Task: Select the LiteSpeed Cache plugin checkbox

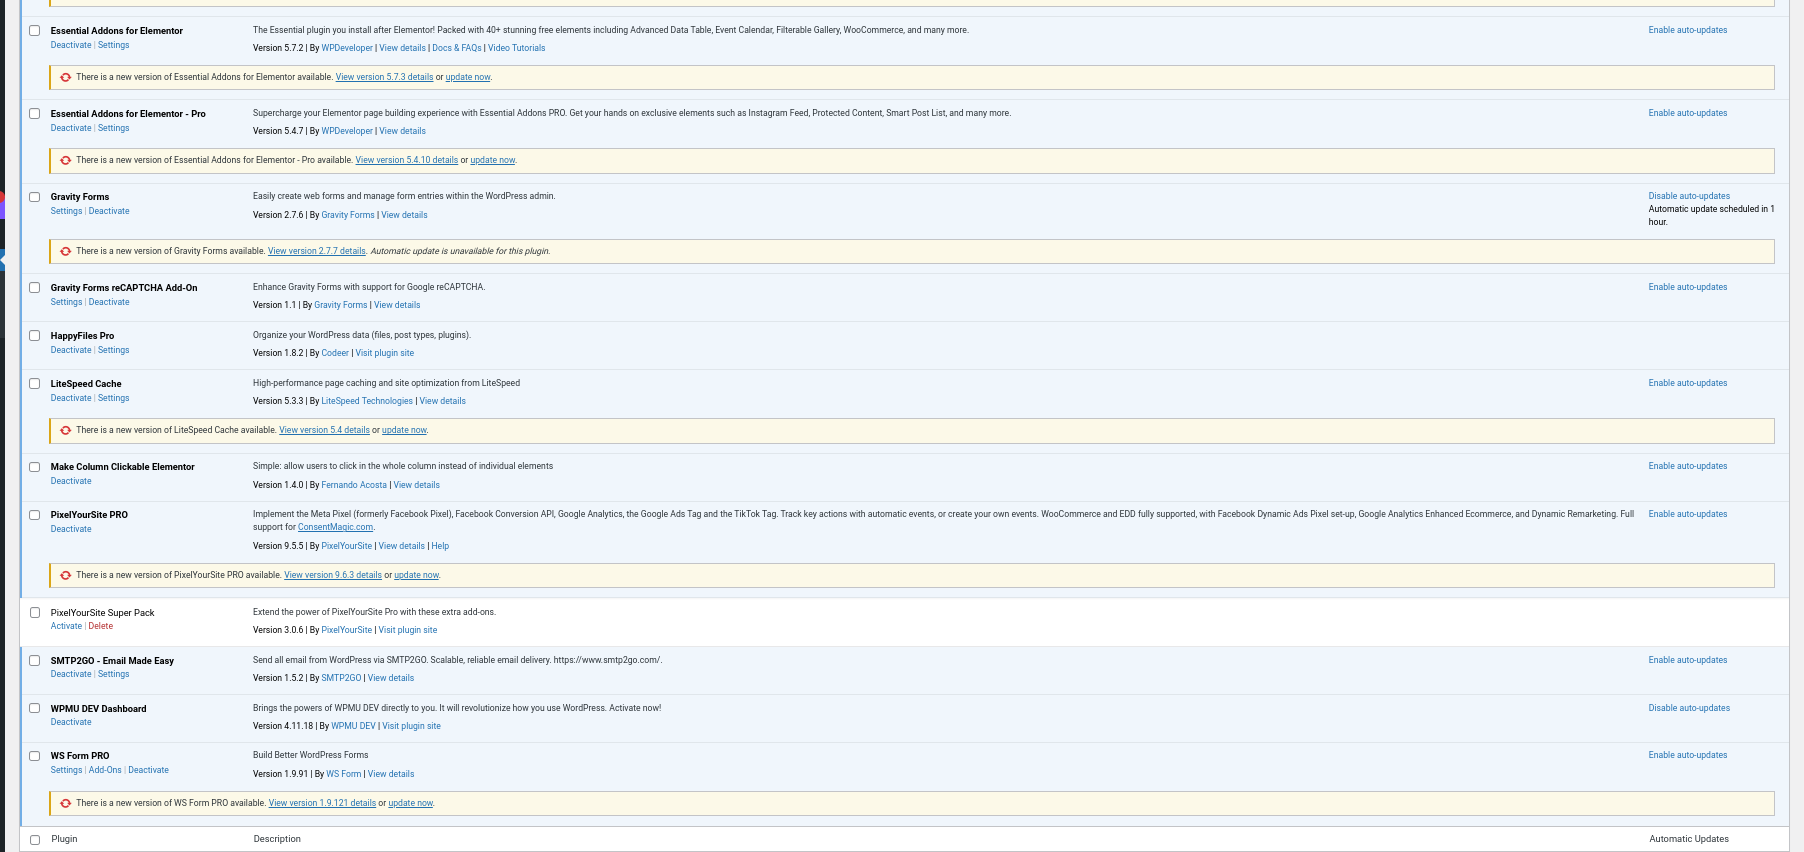Action: pos(35,384)
